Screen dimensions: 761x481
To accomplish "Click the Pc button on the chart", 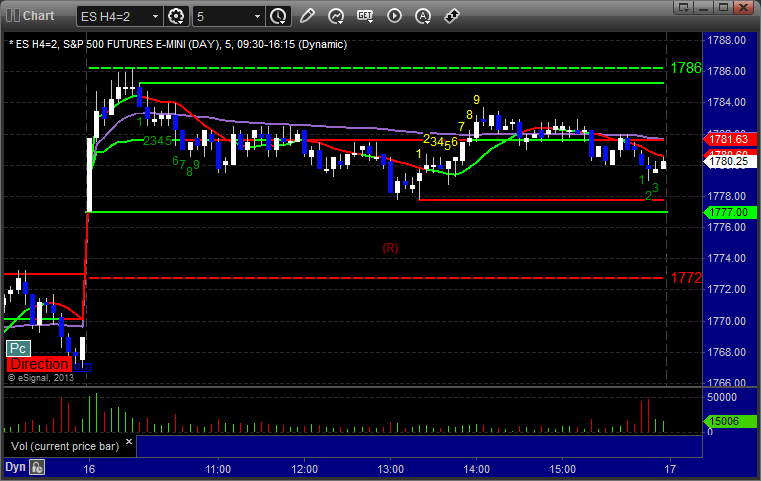I will [18, 348].
